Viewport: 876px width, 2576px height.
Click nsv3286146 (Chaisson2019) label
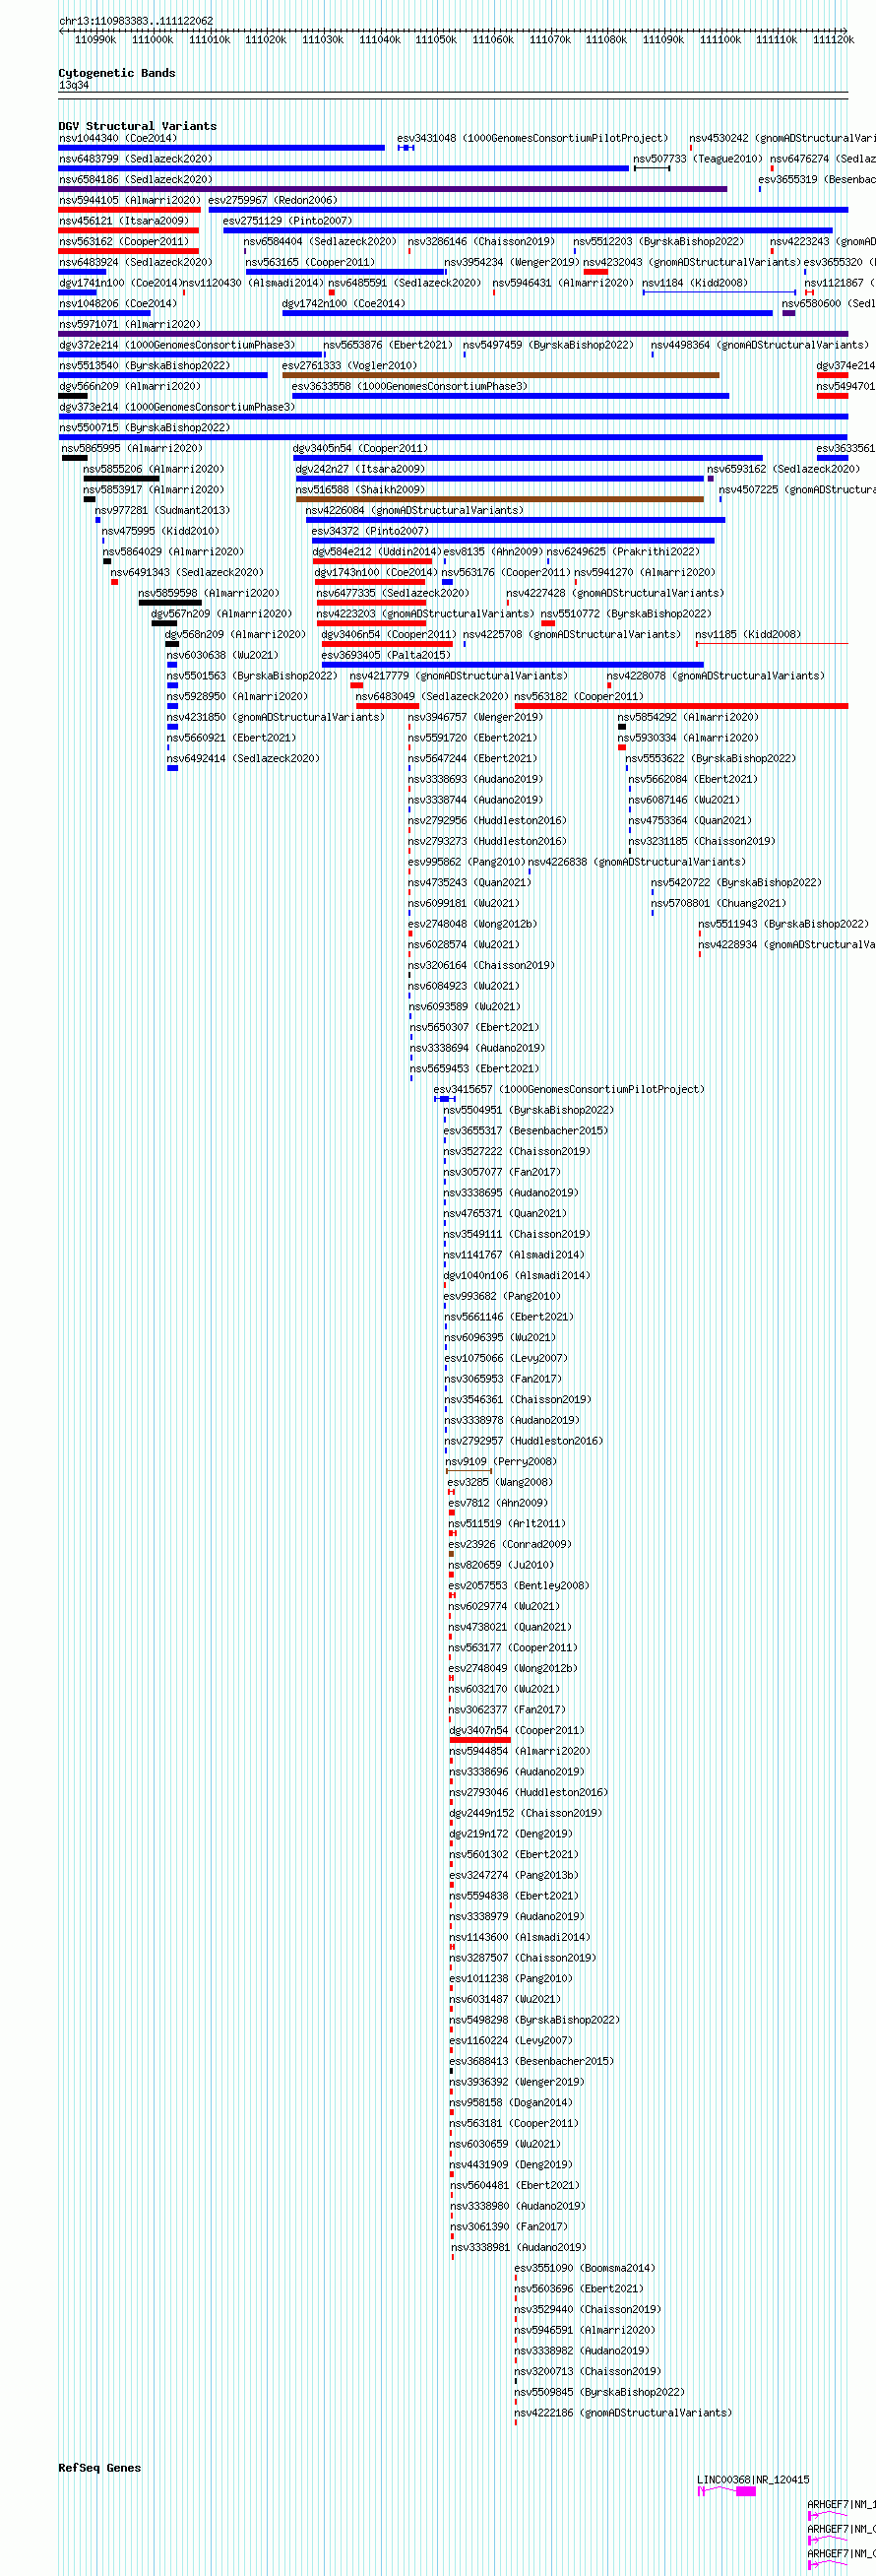click(481, 242)
